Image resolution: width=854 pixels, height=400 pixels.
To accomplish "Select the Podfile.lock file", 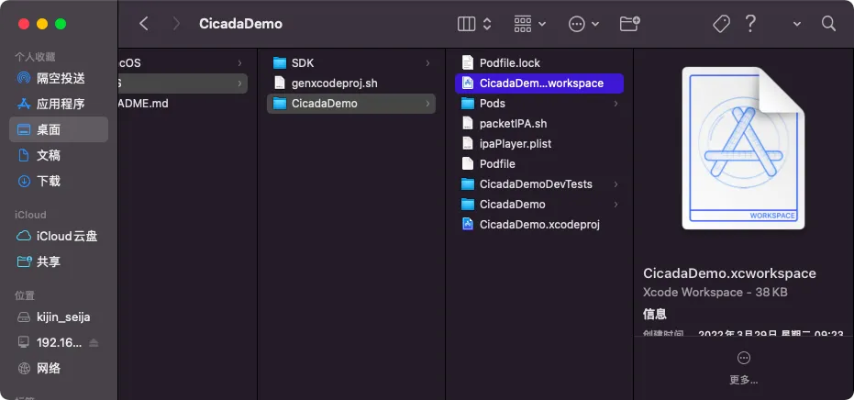I will [509, 63].
